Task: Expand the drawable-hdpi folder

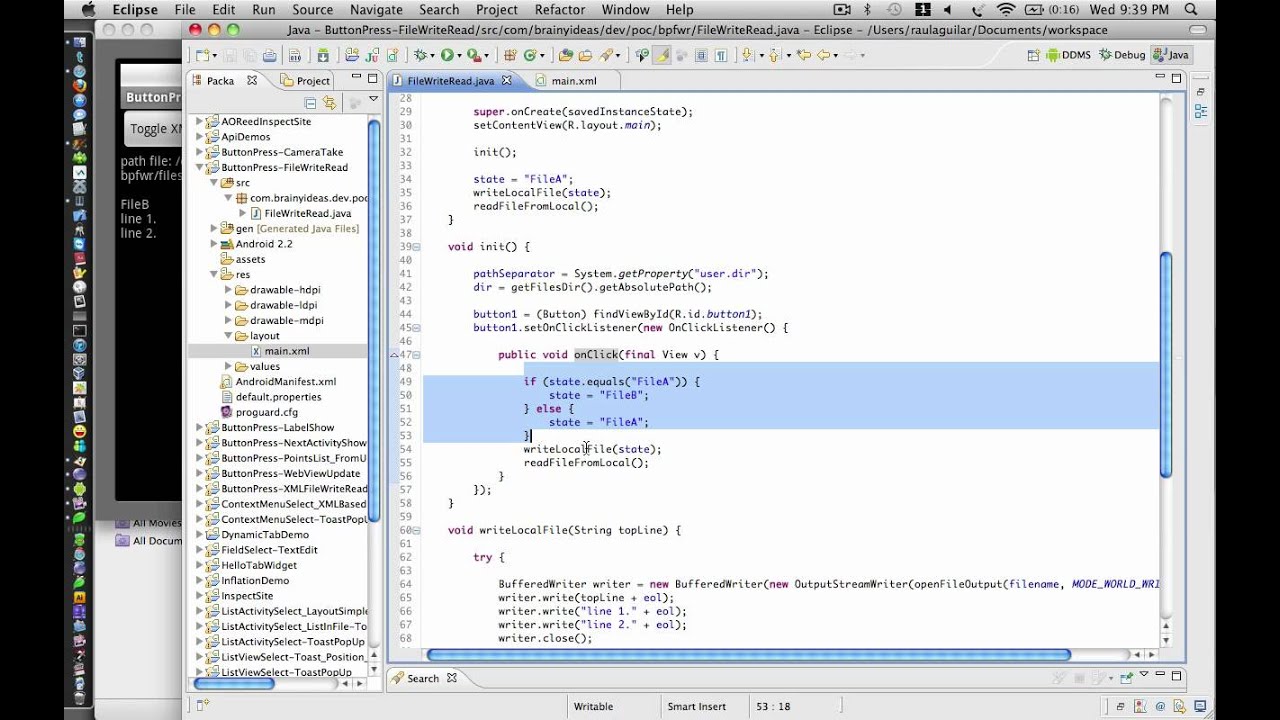Action: pos(228,290)
